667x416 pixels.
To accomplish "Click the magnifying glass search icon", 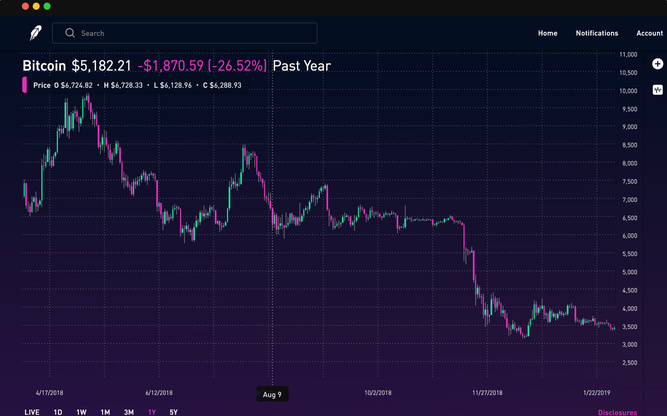I will (70, 33).
